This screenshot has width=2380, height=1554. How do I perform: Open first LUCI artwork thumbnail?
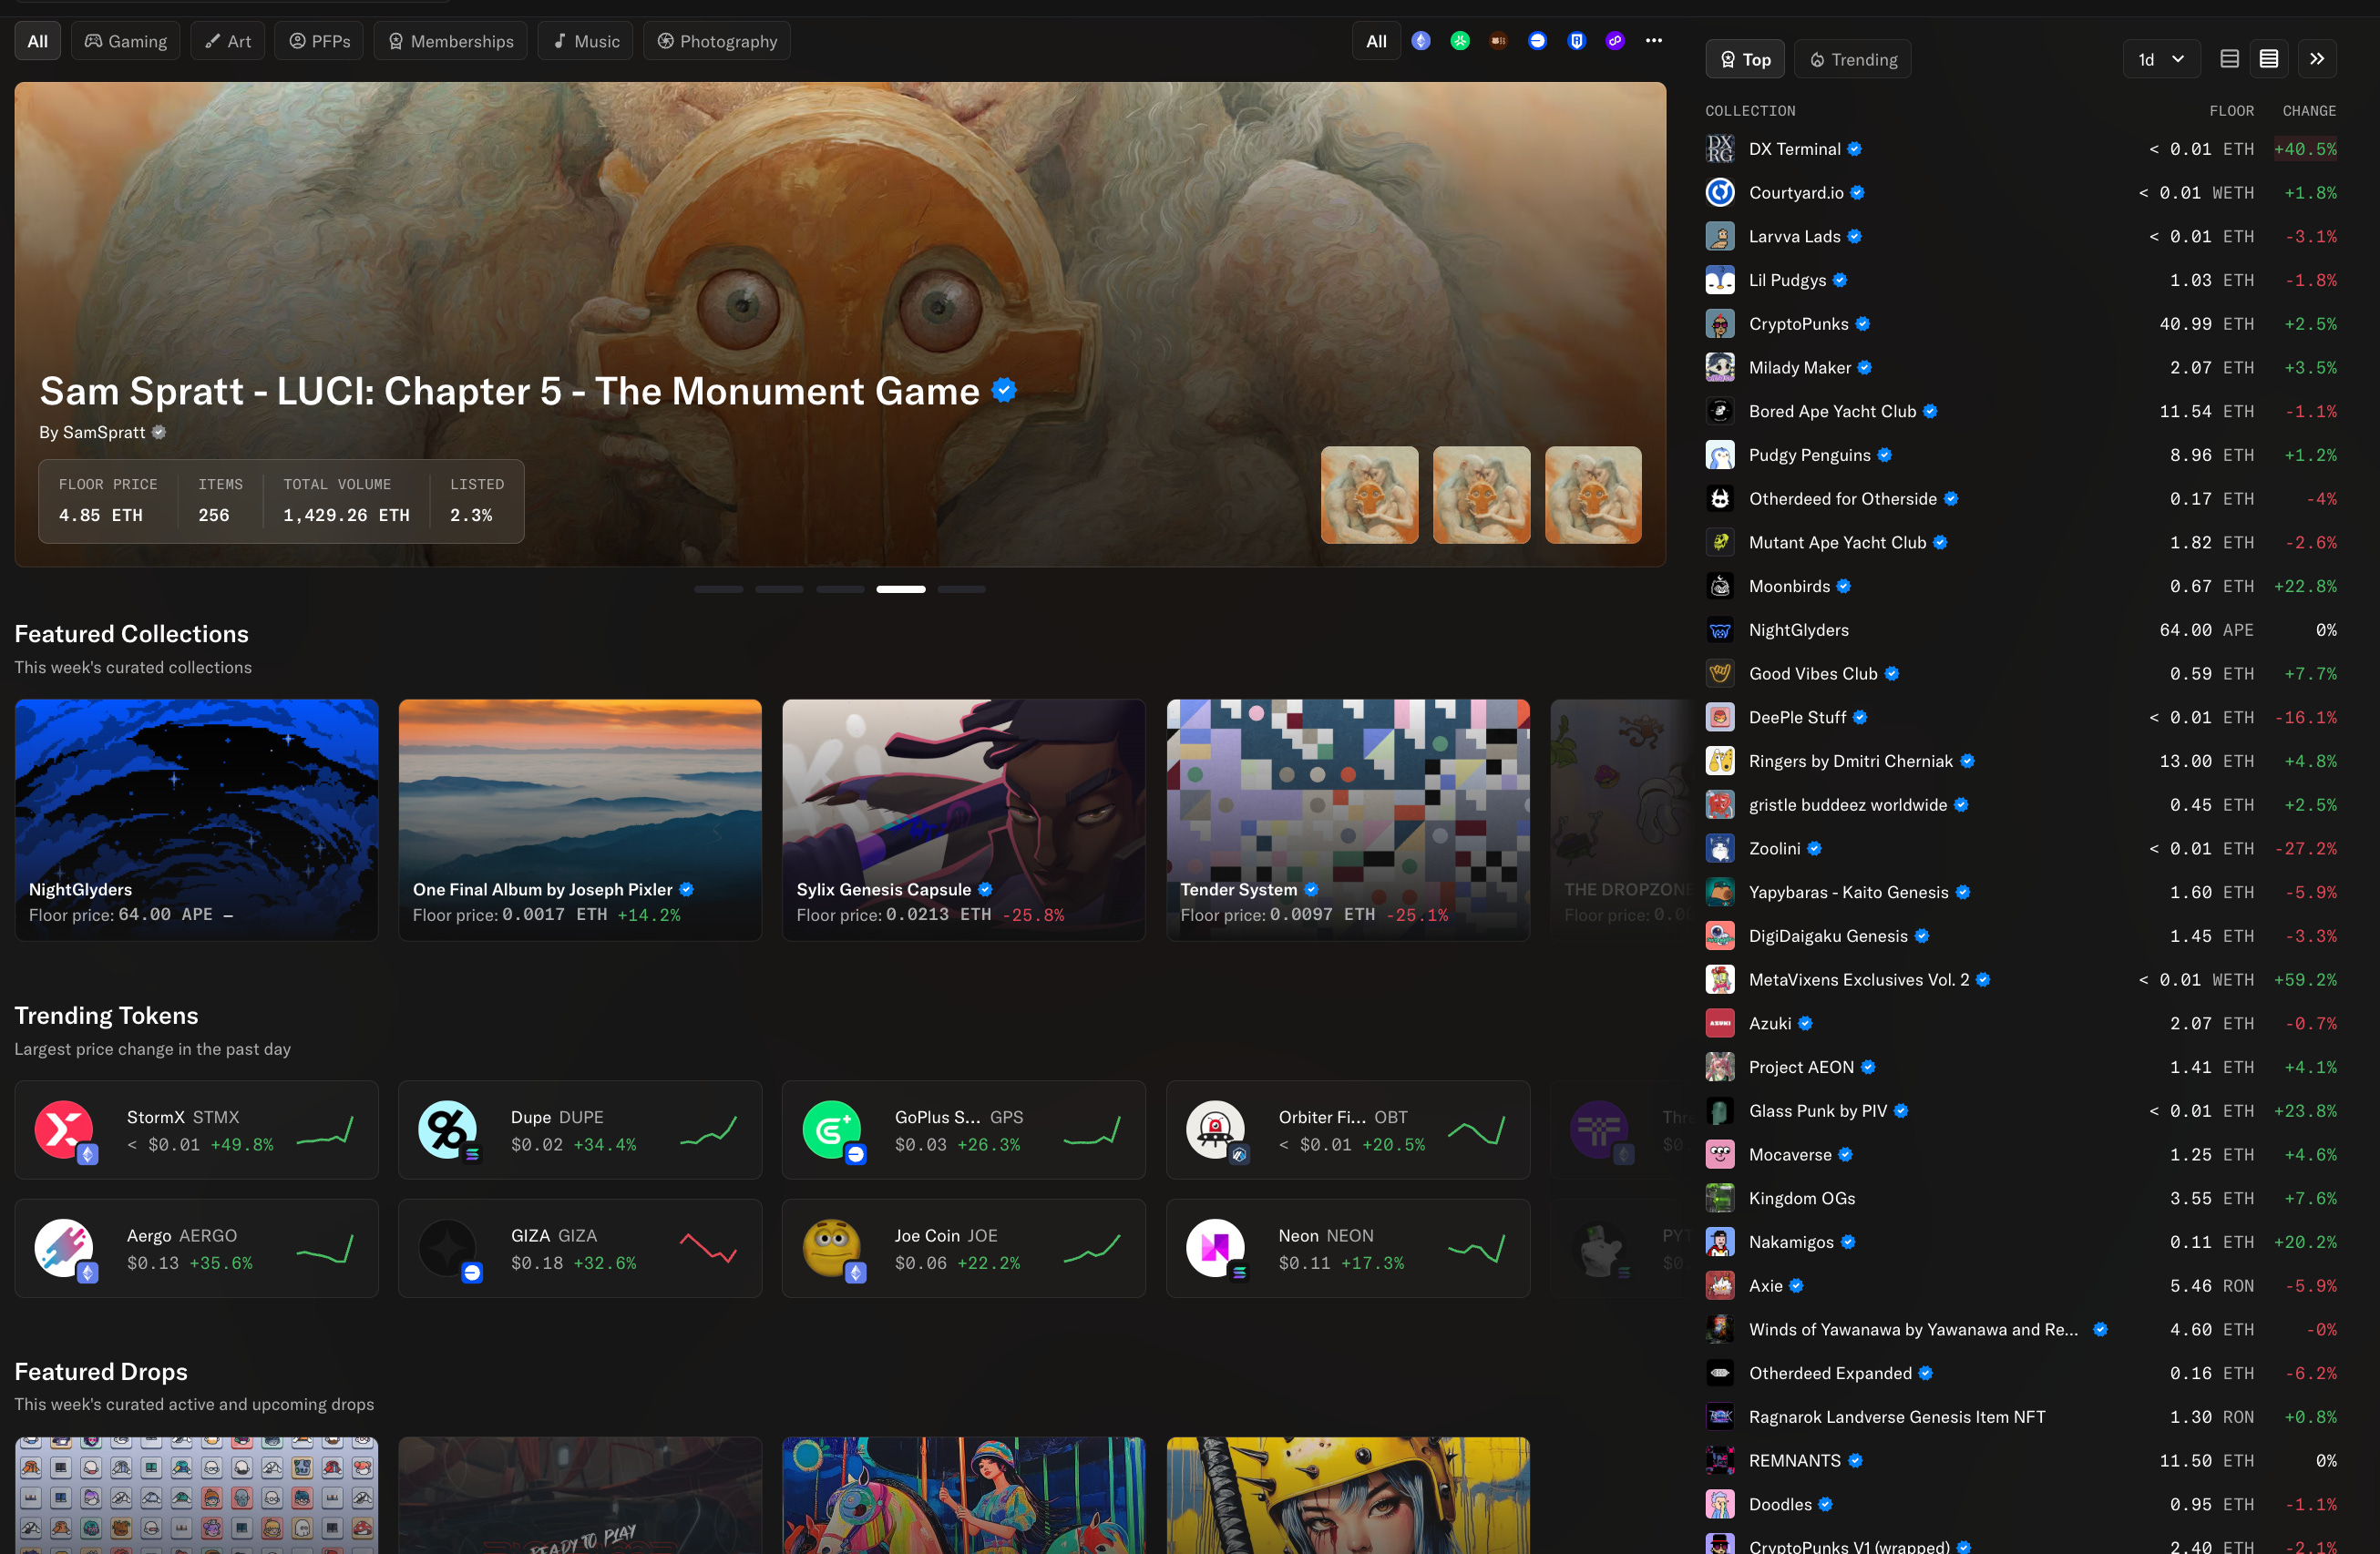coord(1369,495)
